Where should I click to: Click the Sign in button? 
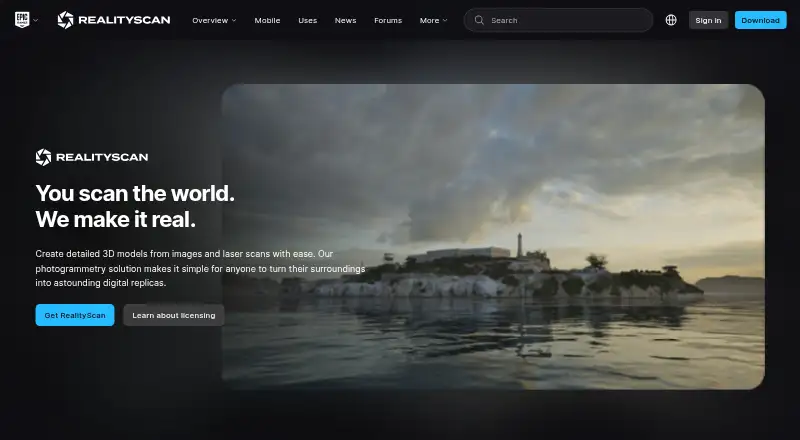(x=708, y=20)
